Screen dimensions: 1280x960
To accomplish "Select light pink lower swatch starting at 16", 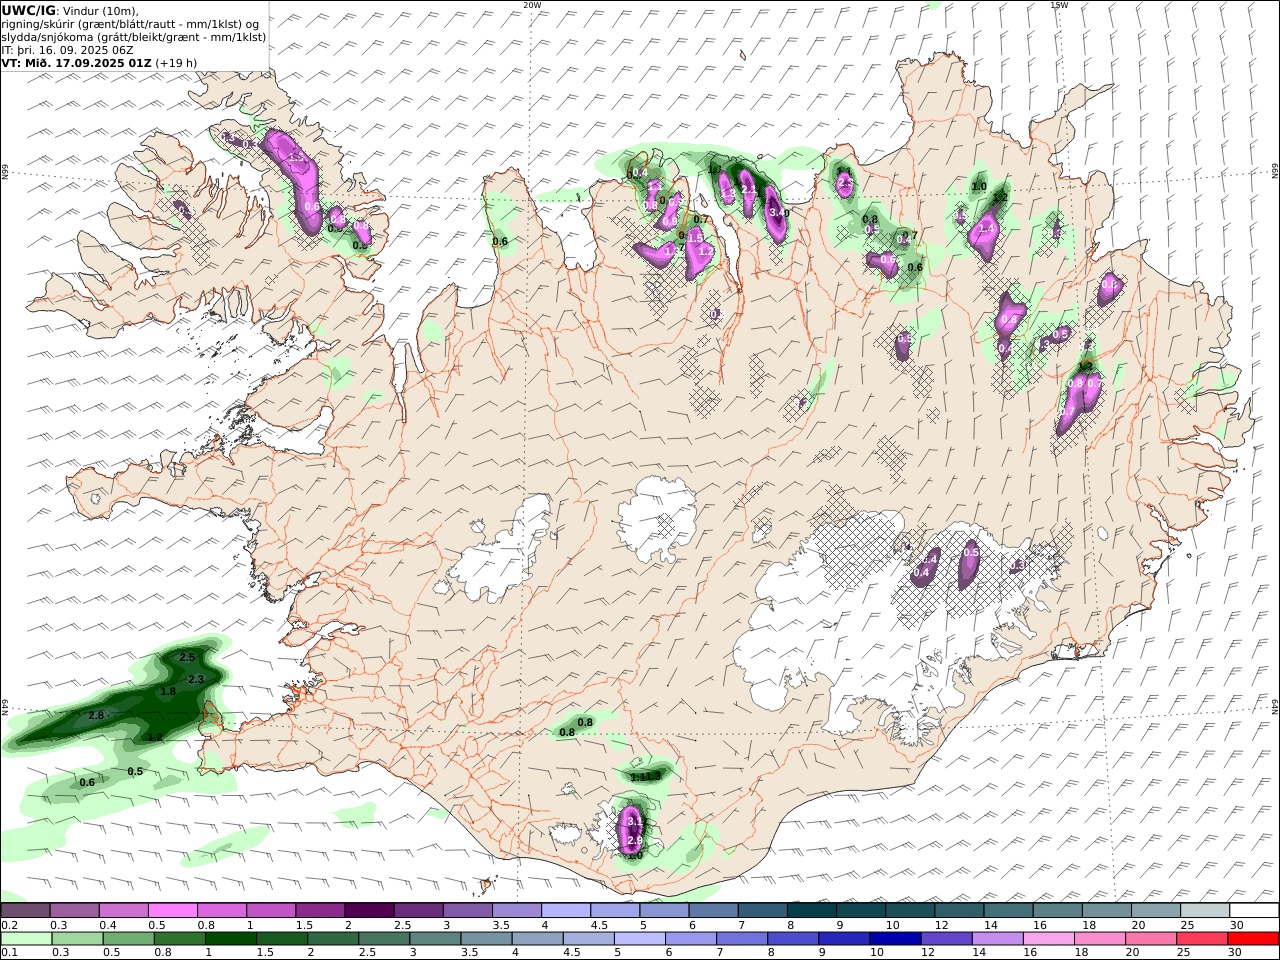I will tap(1048, 939).
